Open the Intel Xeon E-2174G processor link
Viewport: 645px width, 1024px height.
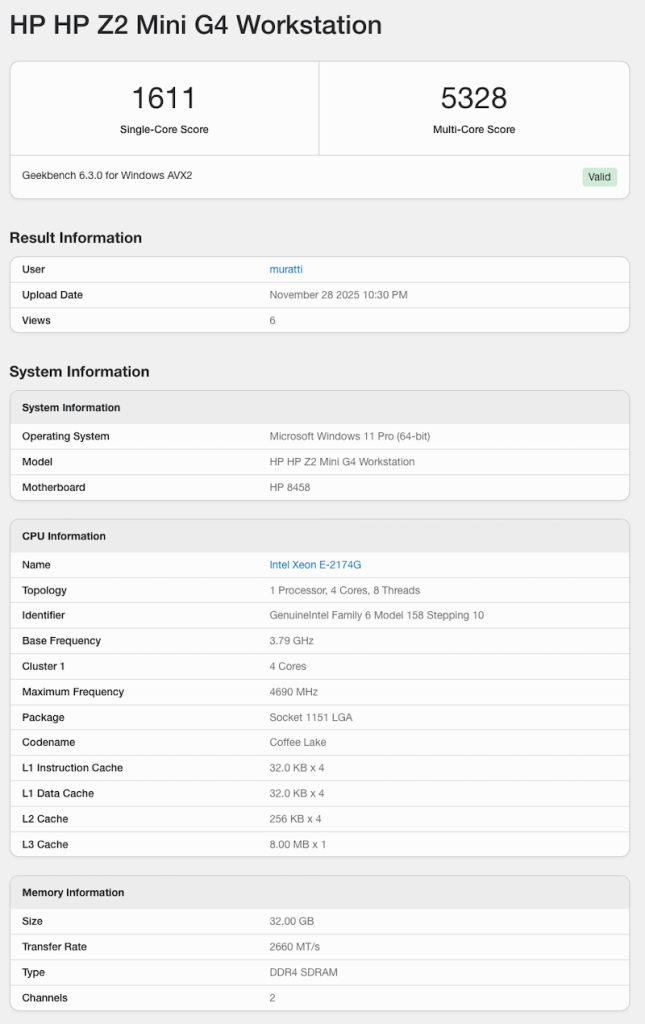click(x=315, y=565)
